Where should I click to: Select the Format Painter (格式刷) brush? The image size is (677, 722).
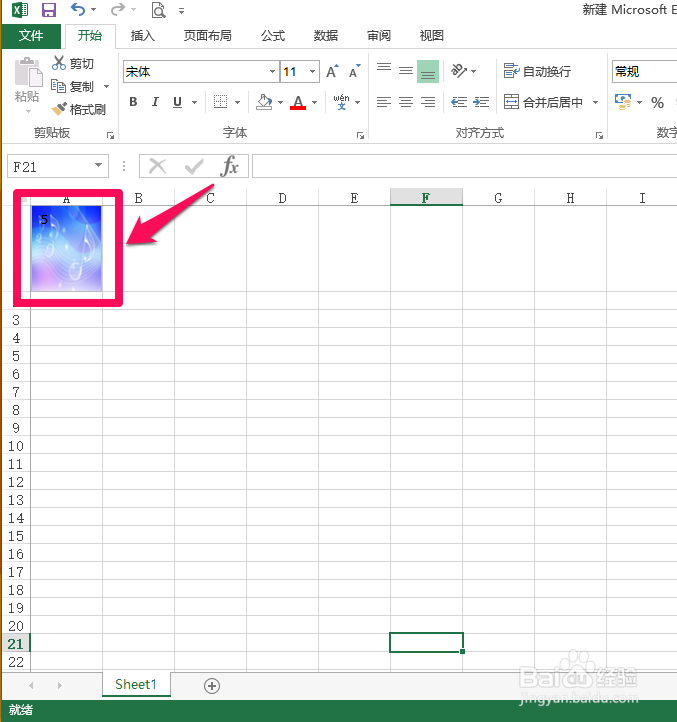59,109
